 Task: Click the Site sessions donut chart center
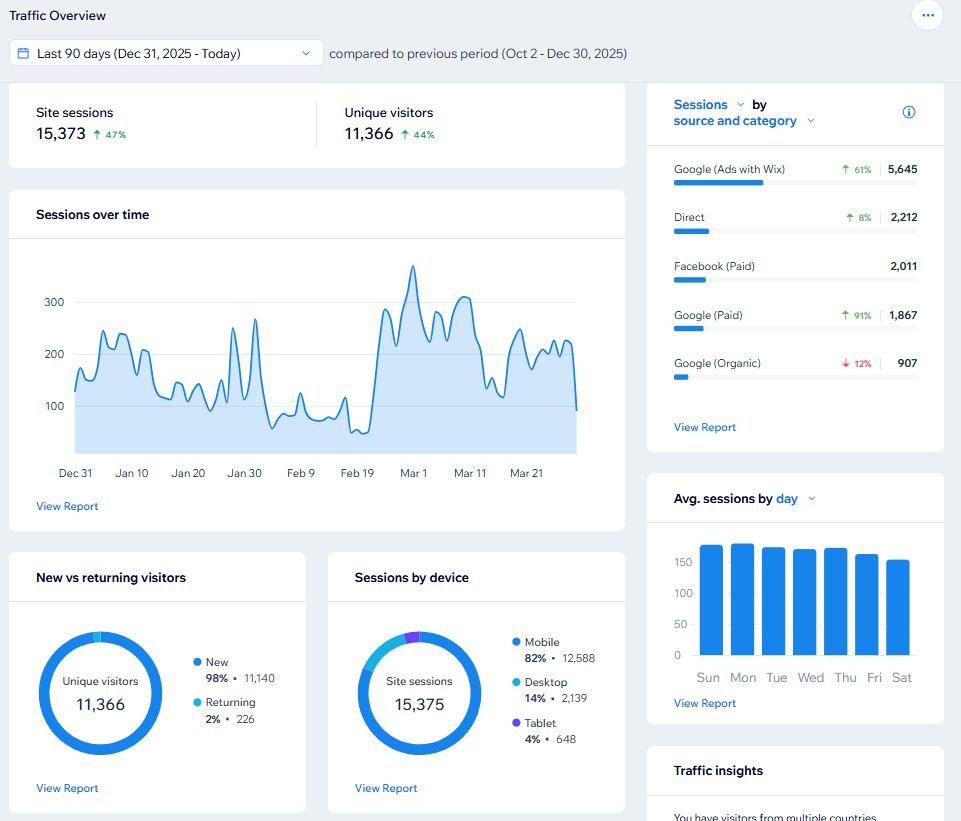click(x=419, y=694)
